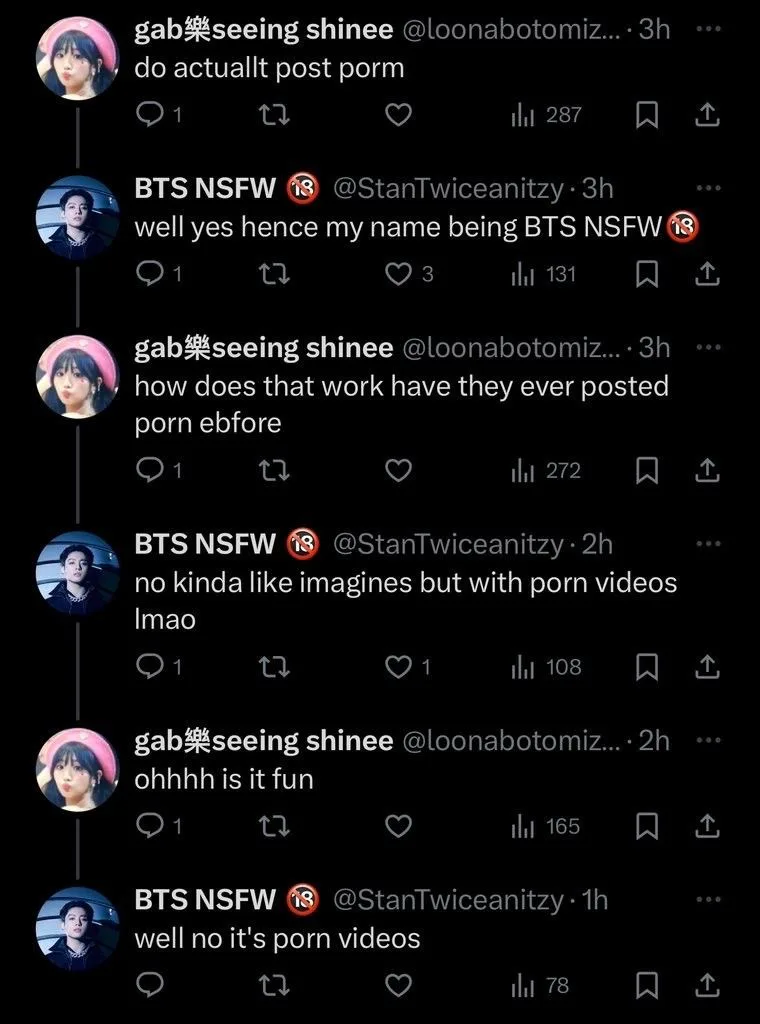Like the 'no kinda like imagines' tweet
Image resolution: width=760 pixels, height=1024 pixels.
click(407, 667)
